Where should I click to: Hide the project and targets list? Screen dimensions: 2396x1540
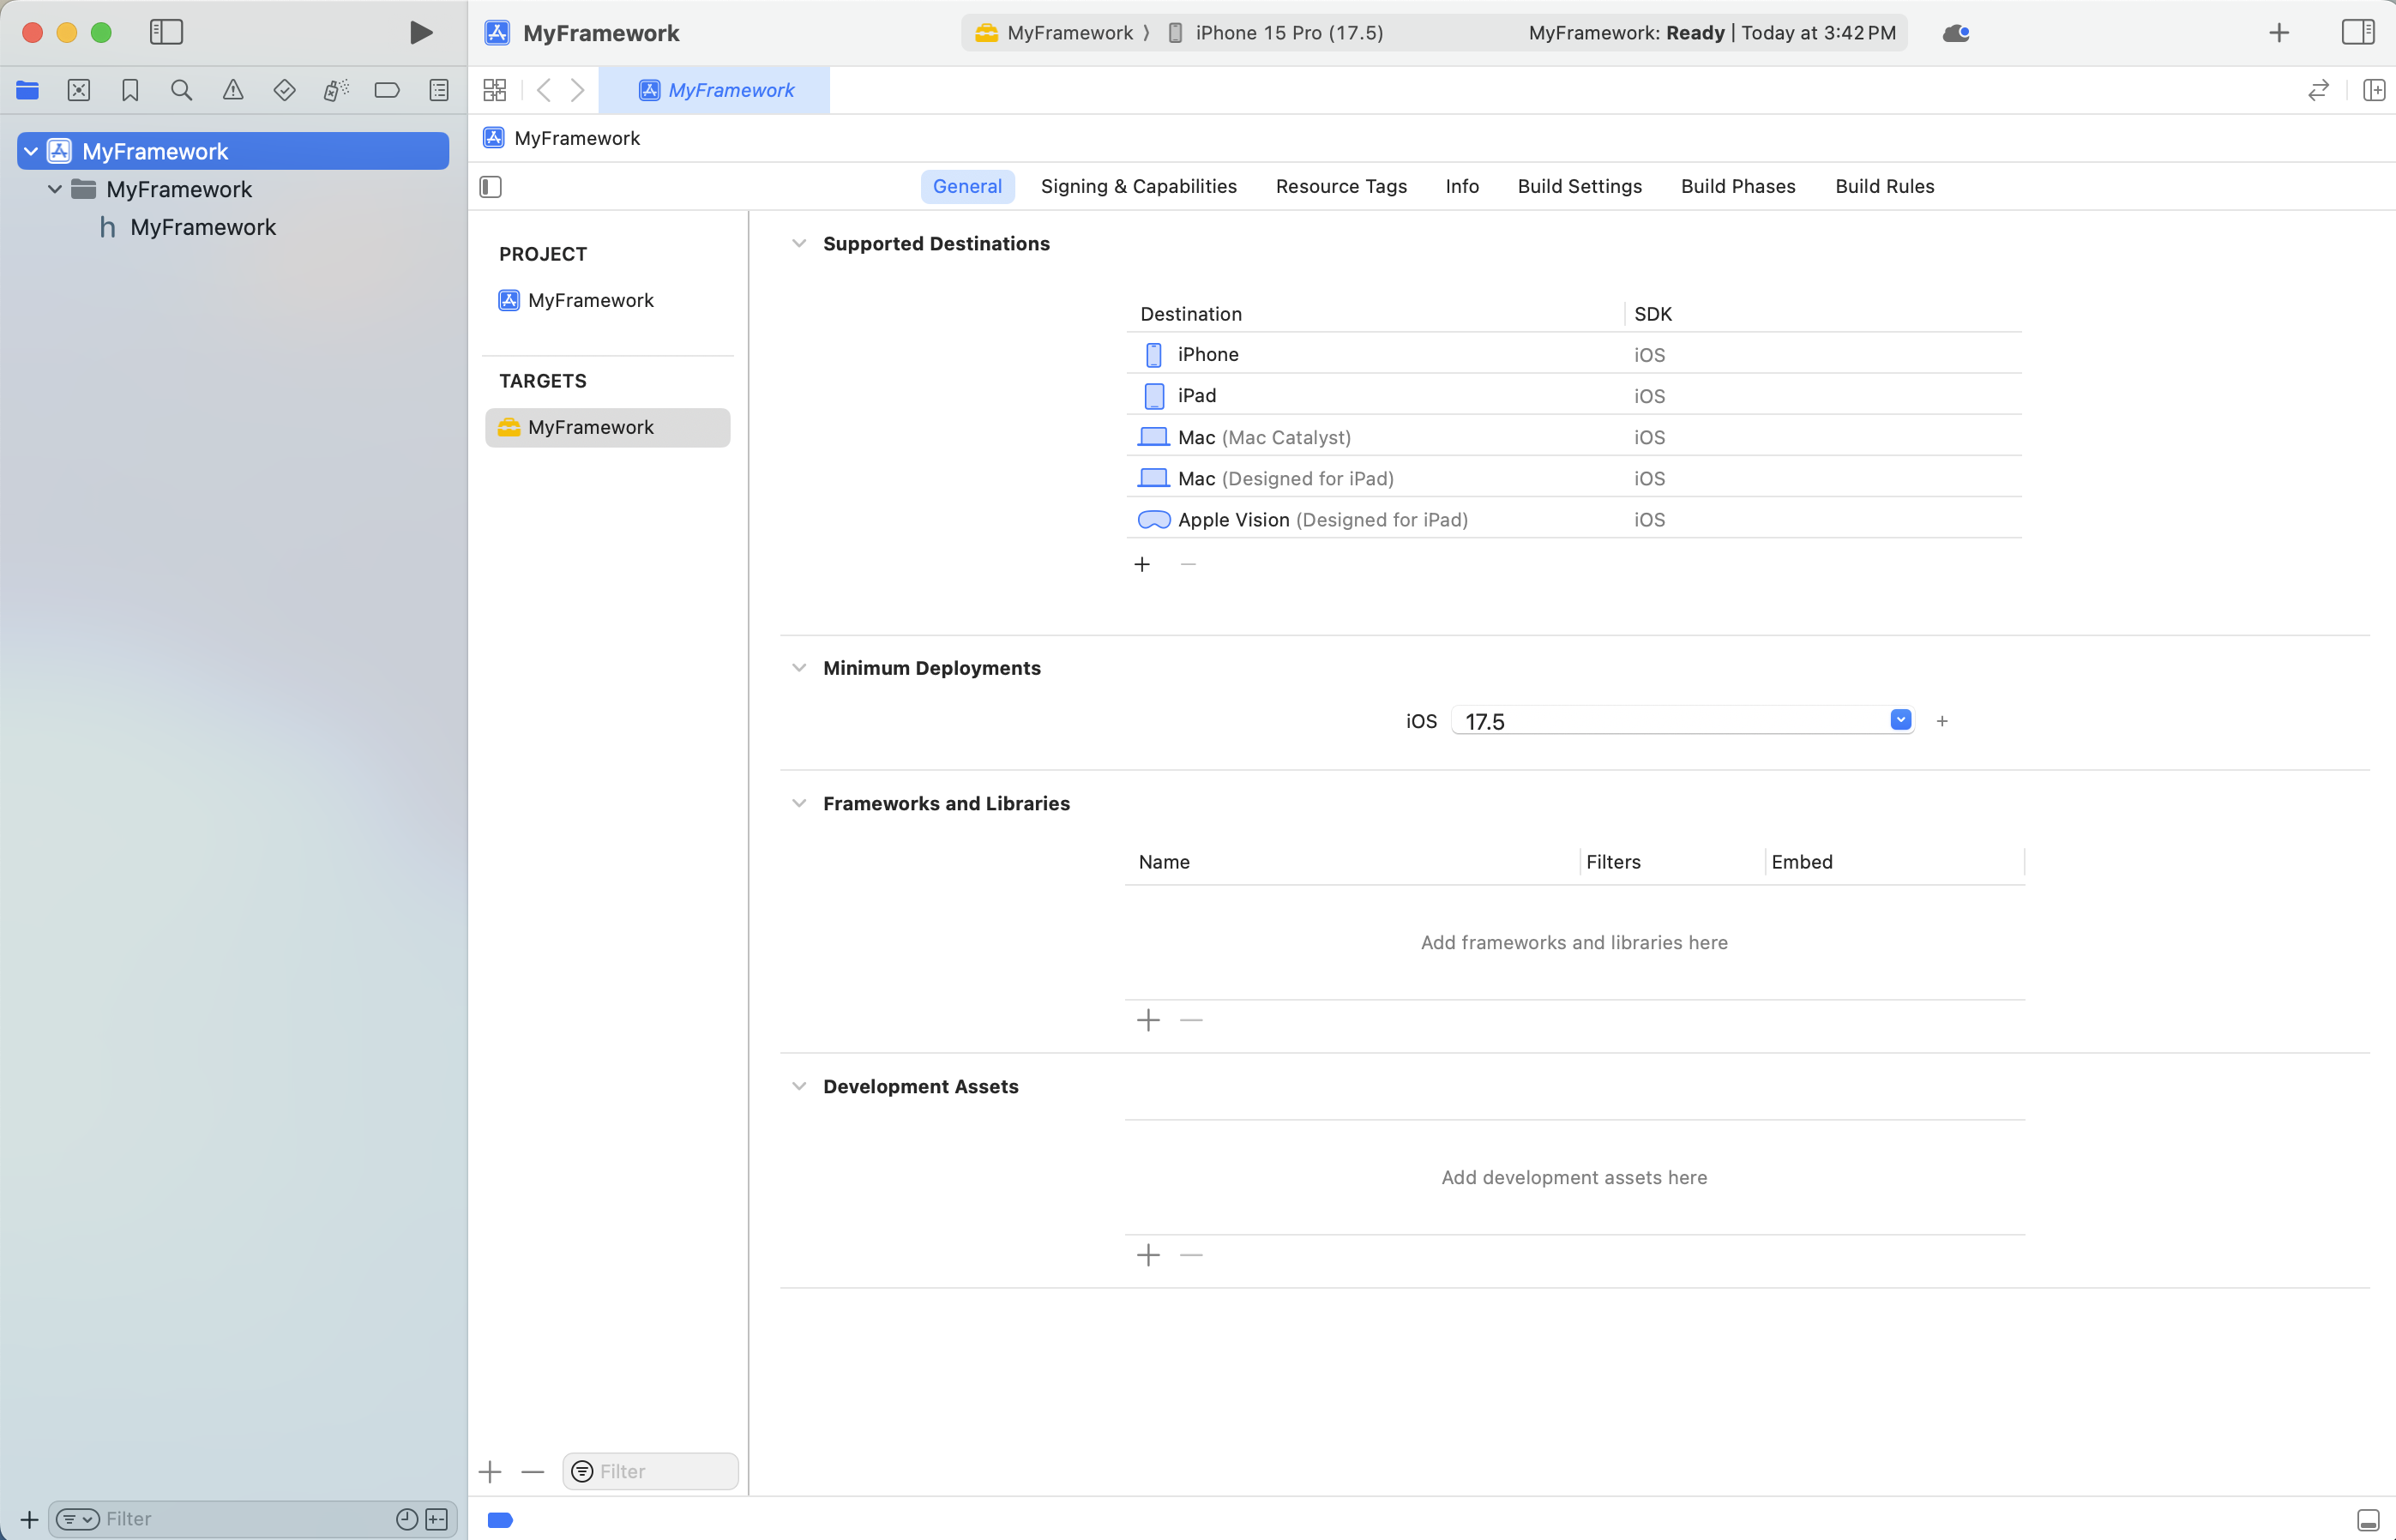(491, 187)
